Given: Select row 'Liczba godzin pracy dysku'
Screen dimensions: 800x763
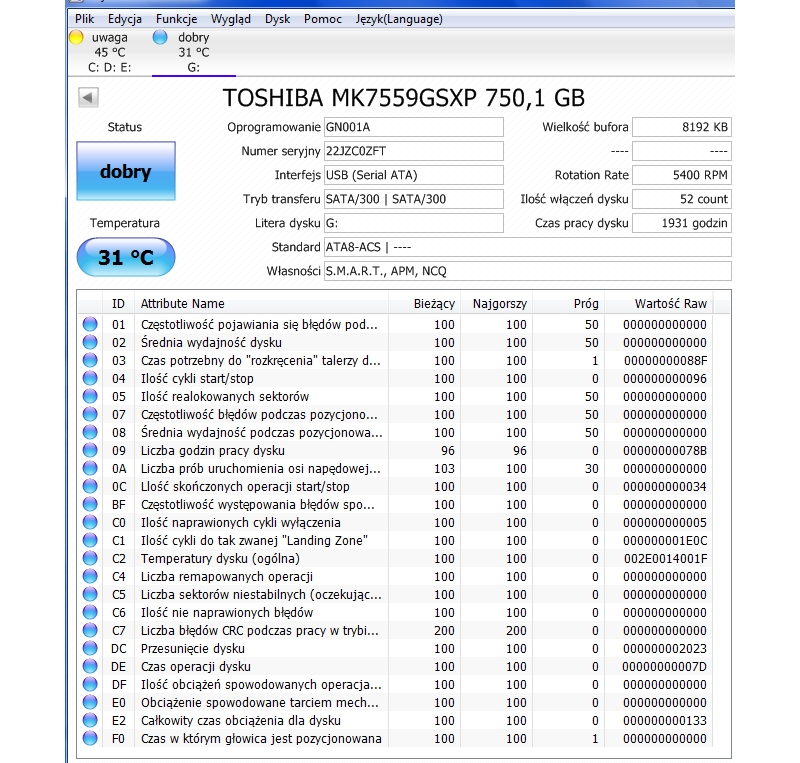Looking at the screenshot, I should pyautogui.click(x=396, y=450).
